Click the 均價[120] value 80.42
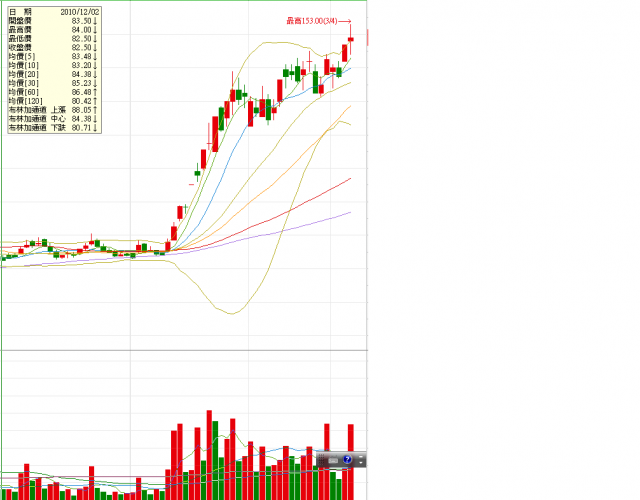The image size is (640, 500). (84, 101)
